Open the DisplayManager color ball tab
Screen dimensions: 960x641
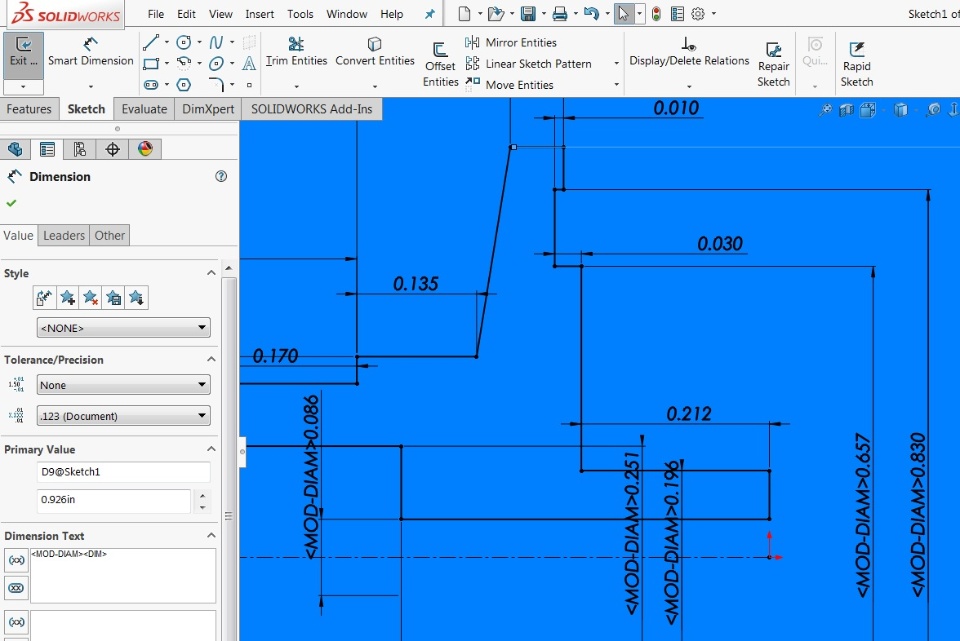click(x=145, y=149)
